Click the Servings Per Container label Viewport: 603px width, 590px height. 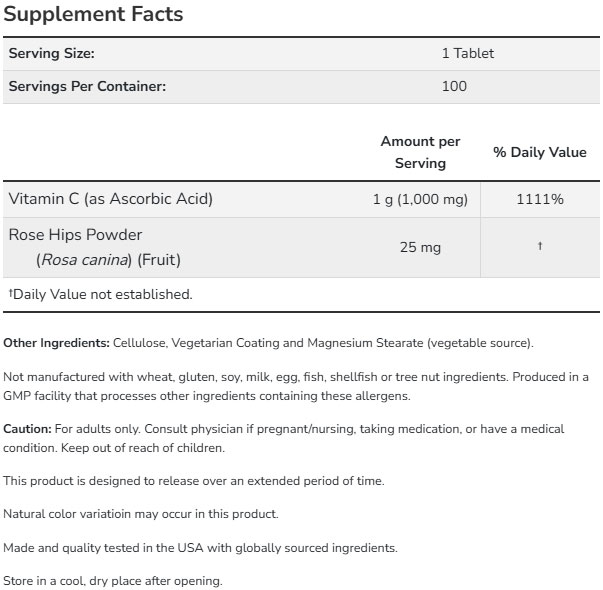[87, 86]
